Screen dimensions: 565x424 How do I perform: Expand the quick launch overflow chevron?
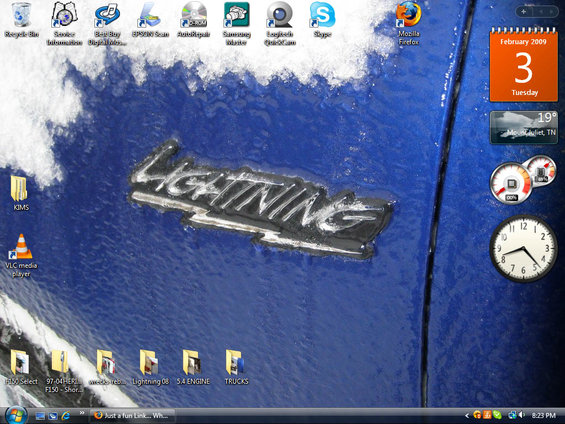click(x=82, y=413)
